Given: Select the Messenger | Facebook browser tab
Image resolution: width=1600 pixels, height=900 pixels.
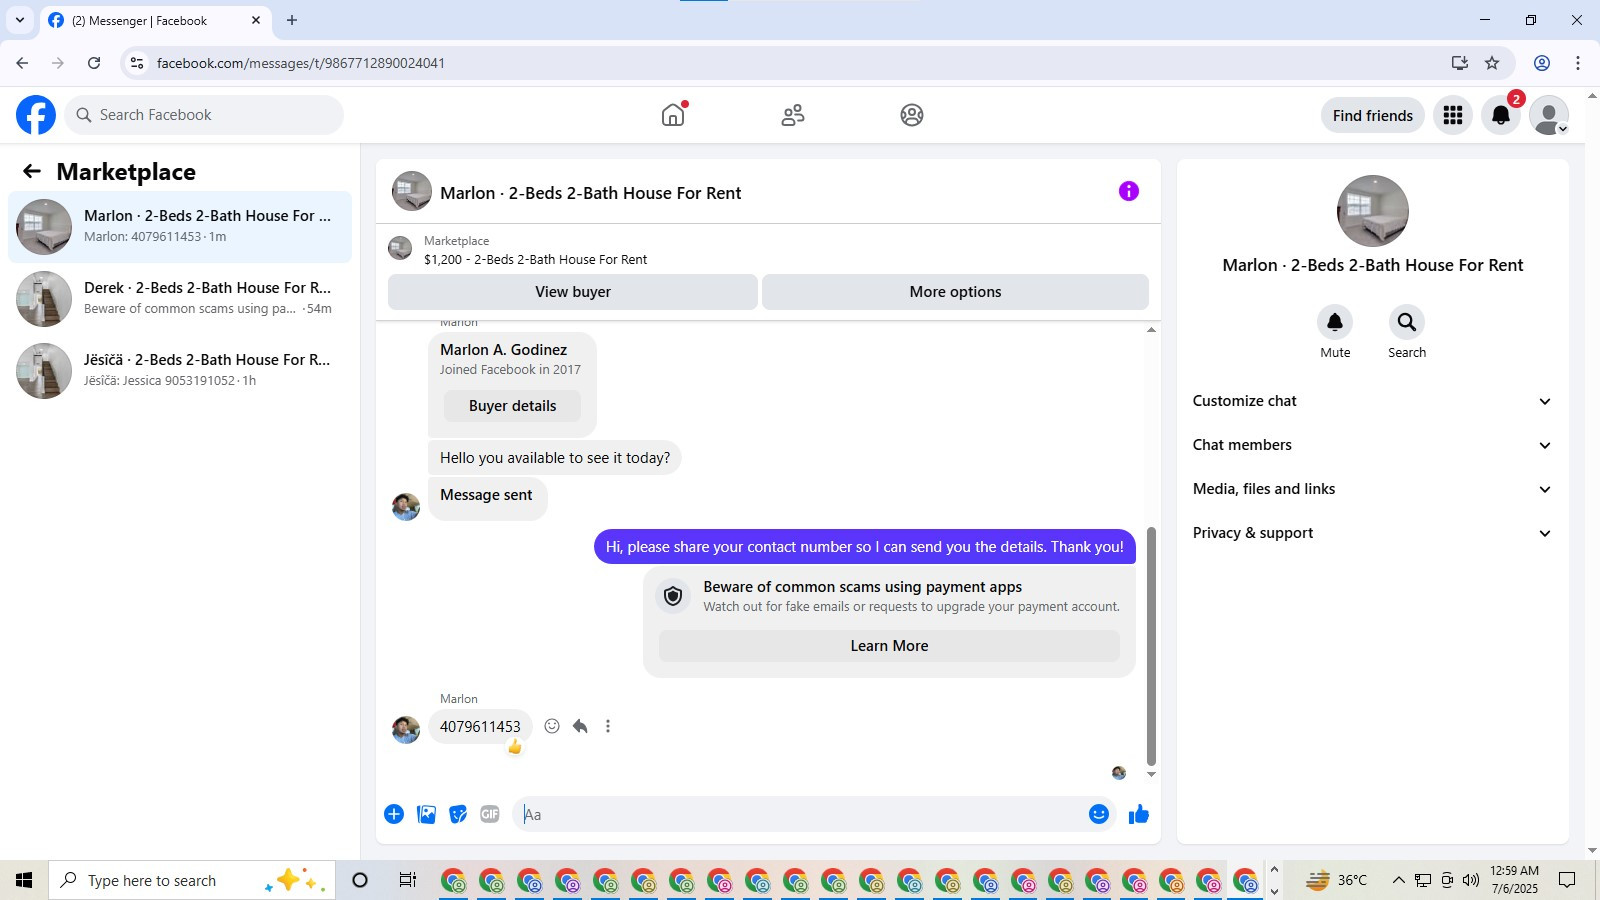Looking at the screenshot, I should tap(153, 20).
